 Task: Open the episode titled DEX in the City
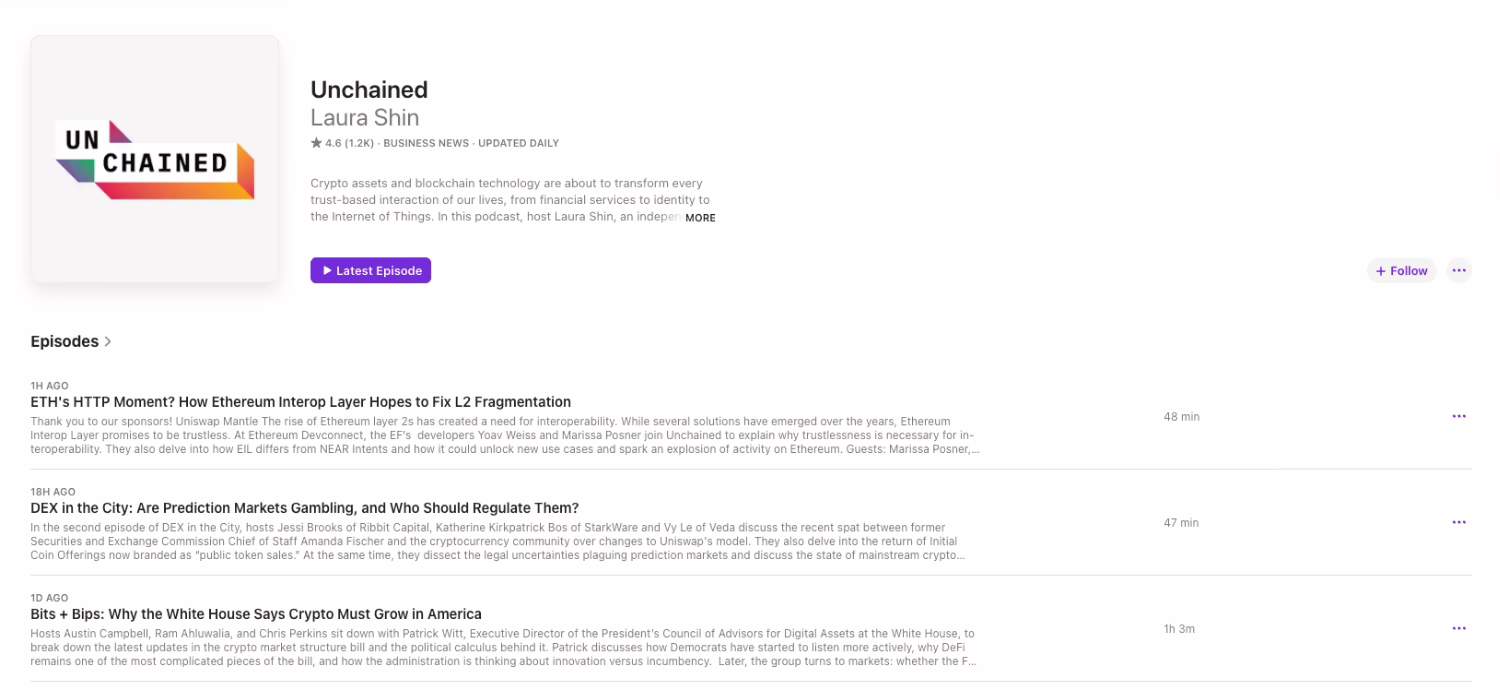tap(304, 507)
